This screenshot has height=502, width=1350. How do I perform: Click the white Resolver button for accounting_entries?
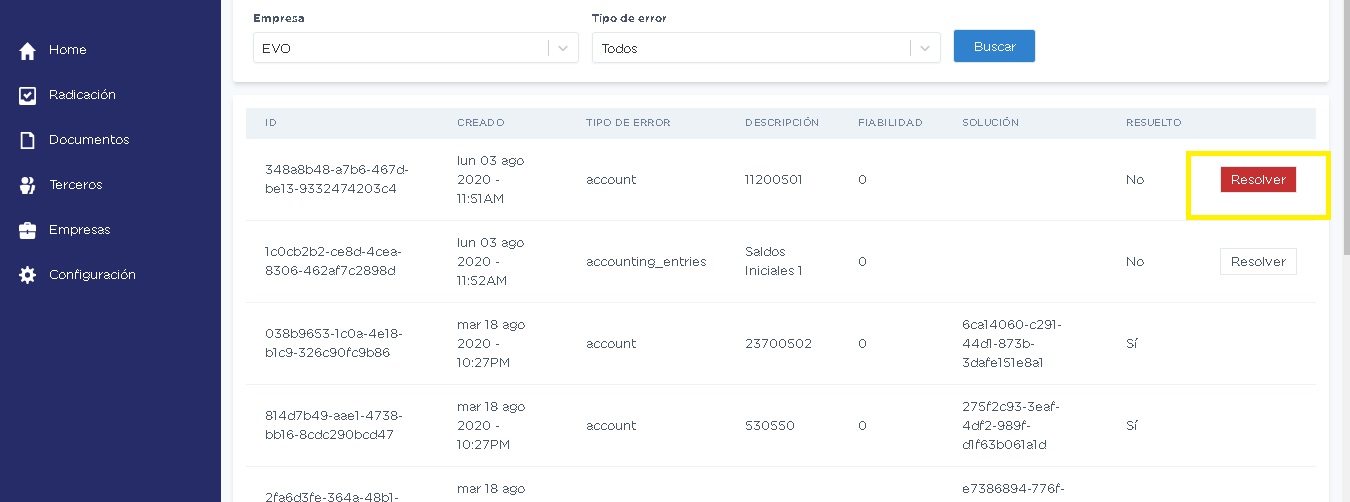click(1258, 261)
